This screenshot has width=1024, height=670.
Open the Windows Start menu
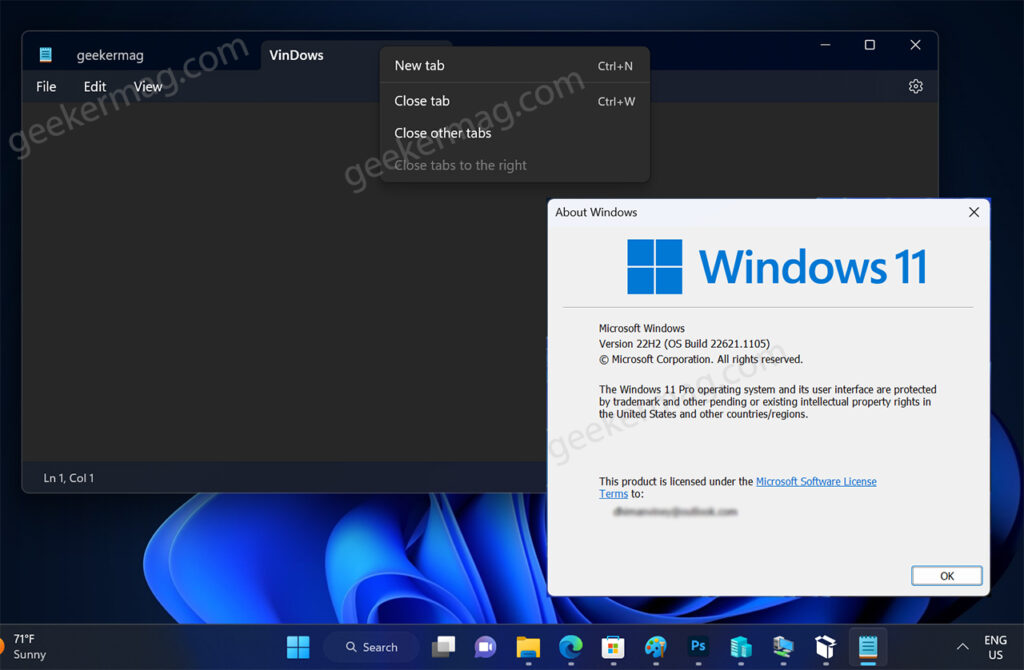pos(298,646)
